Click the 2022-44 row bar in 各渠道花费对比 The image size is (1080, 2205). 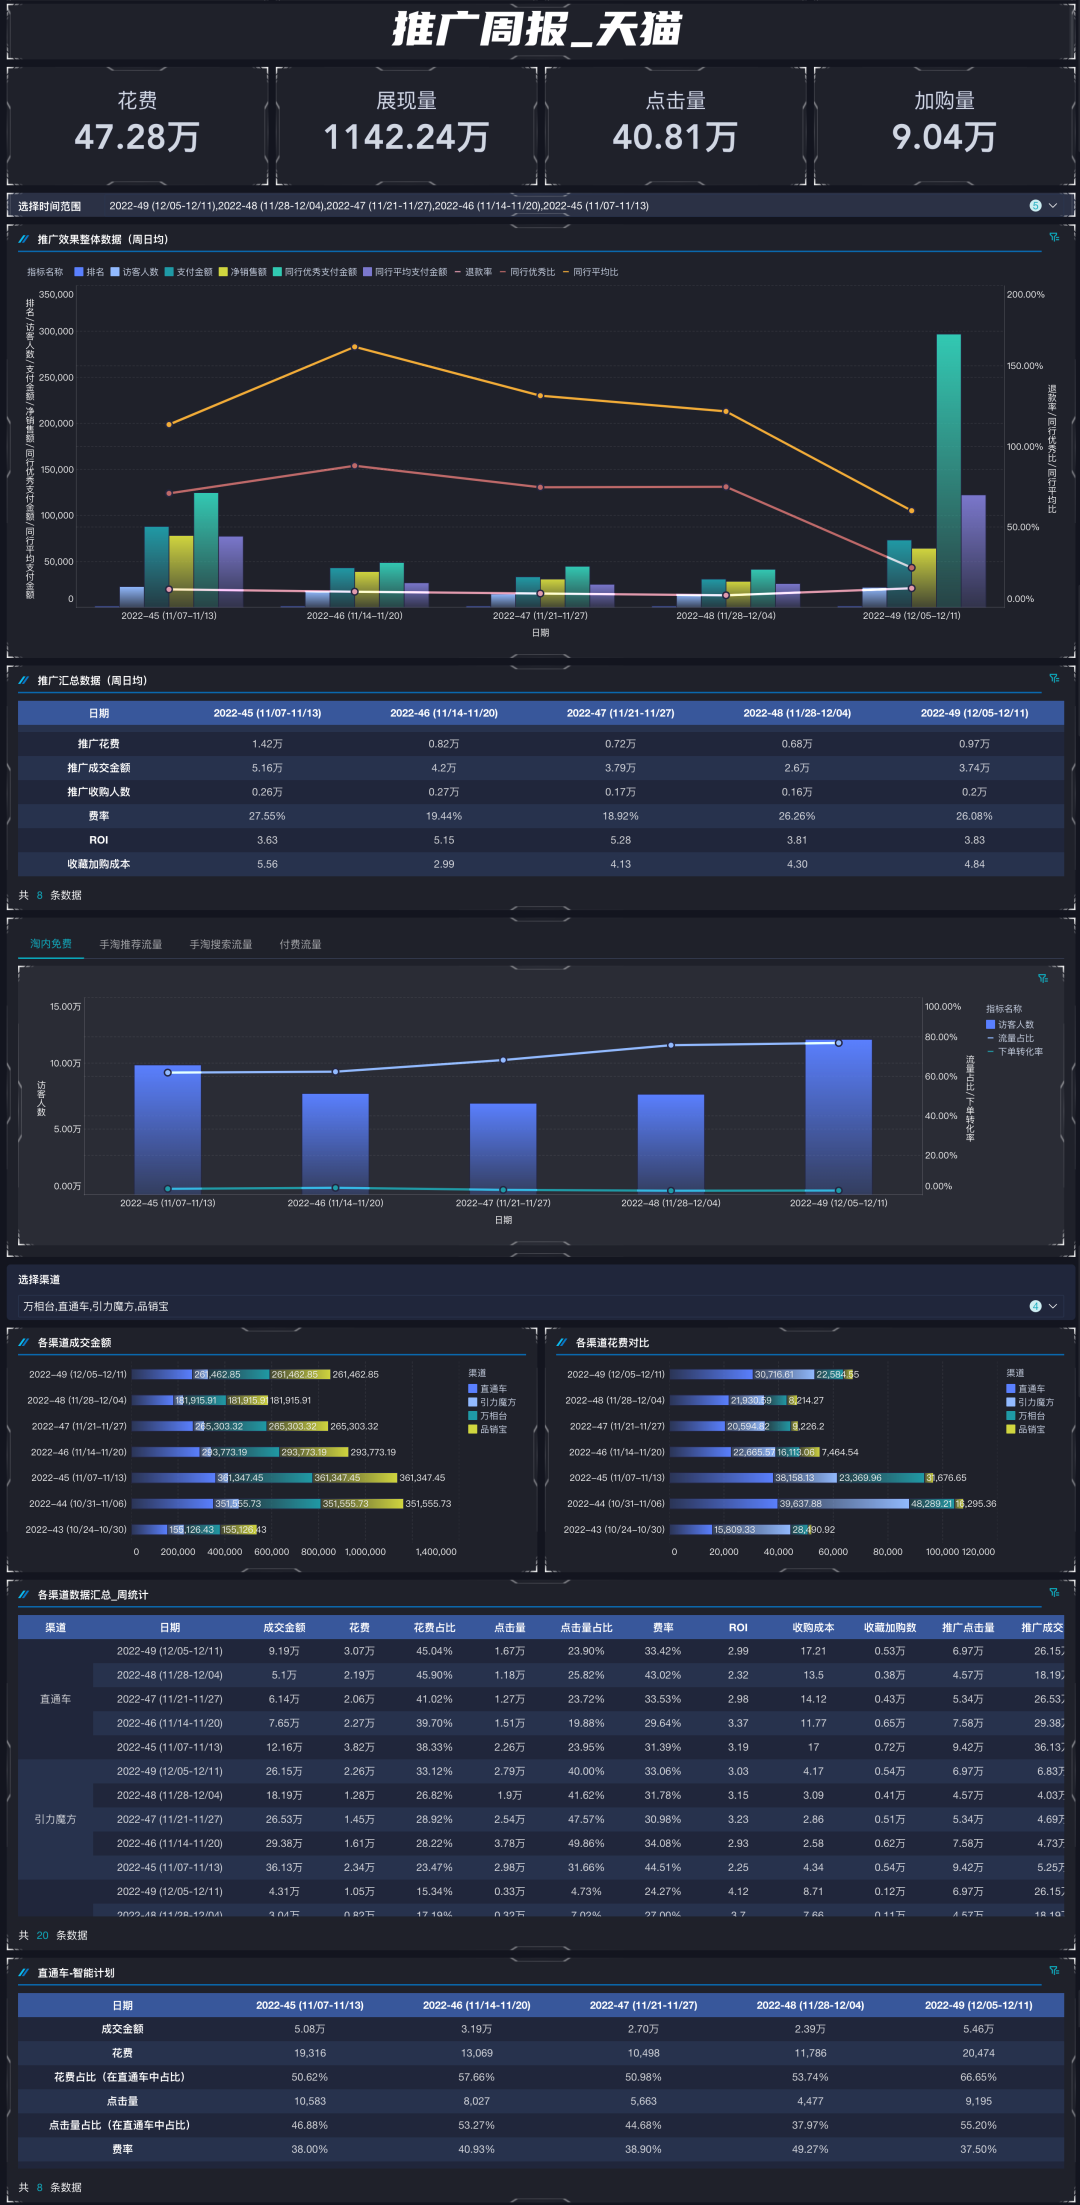(816, 1503)
